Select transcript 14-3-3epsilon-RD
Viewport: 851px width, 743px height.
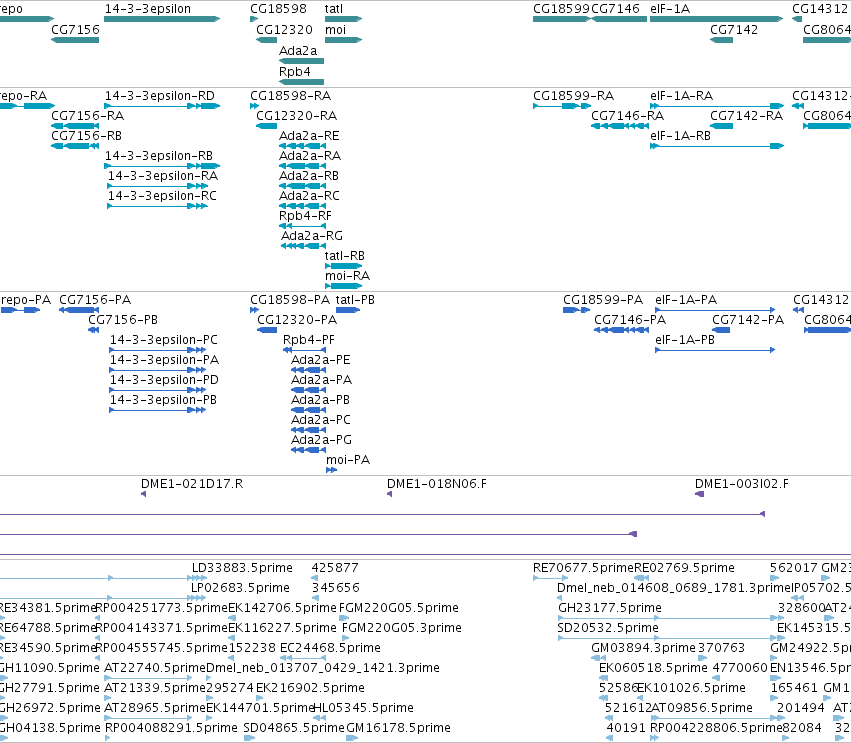coord(162,106)
